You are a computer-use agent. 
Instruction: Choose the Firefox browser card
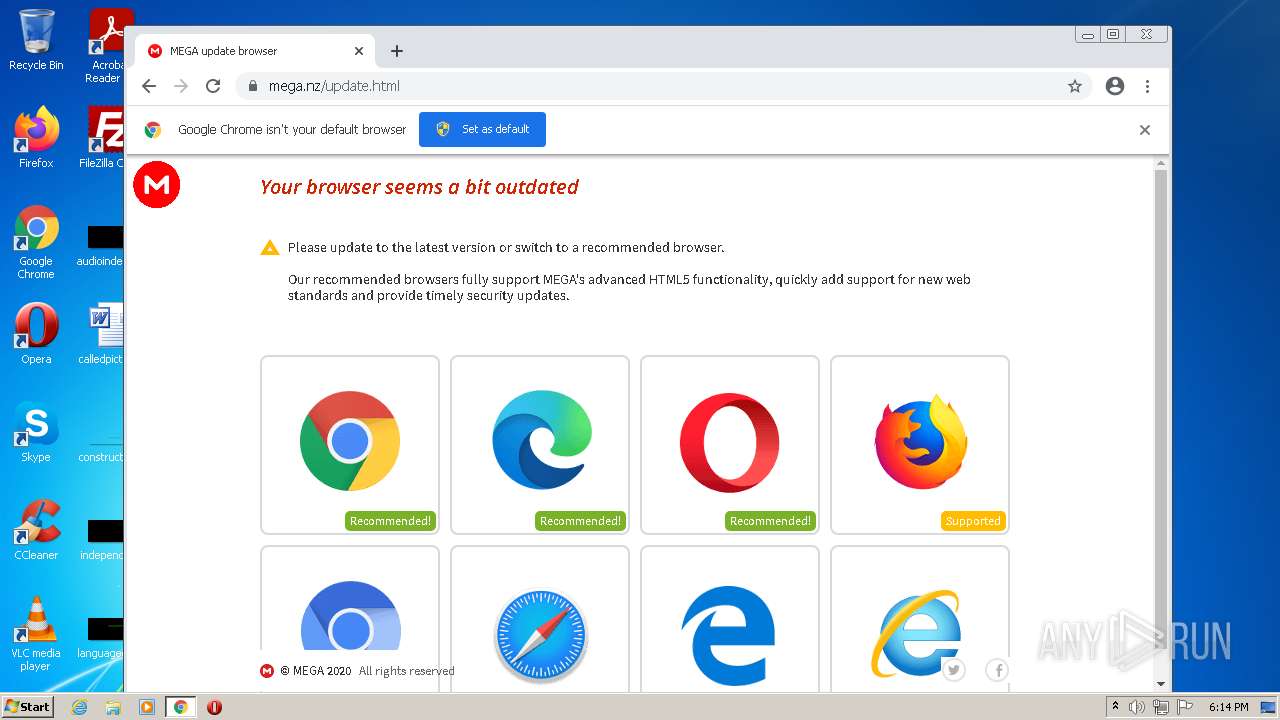coord(920,445)
